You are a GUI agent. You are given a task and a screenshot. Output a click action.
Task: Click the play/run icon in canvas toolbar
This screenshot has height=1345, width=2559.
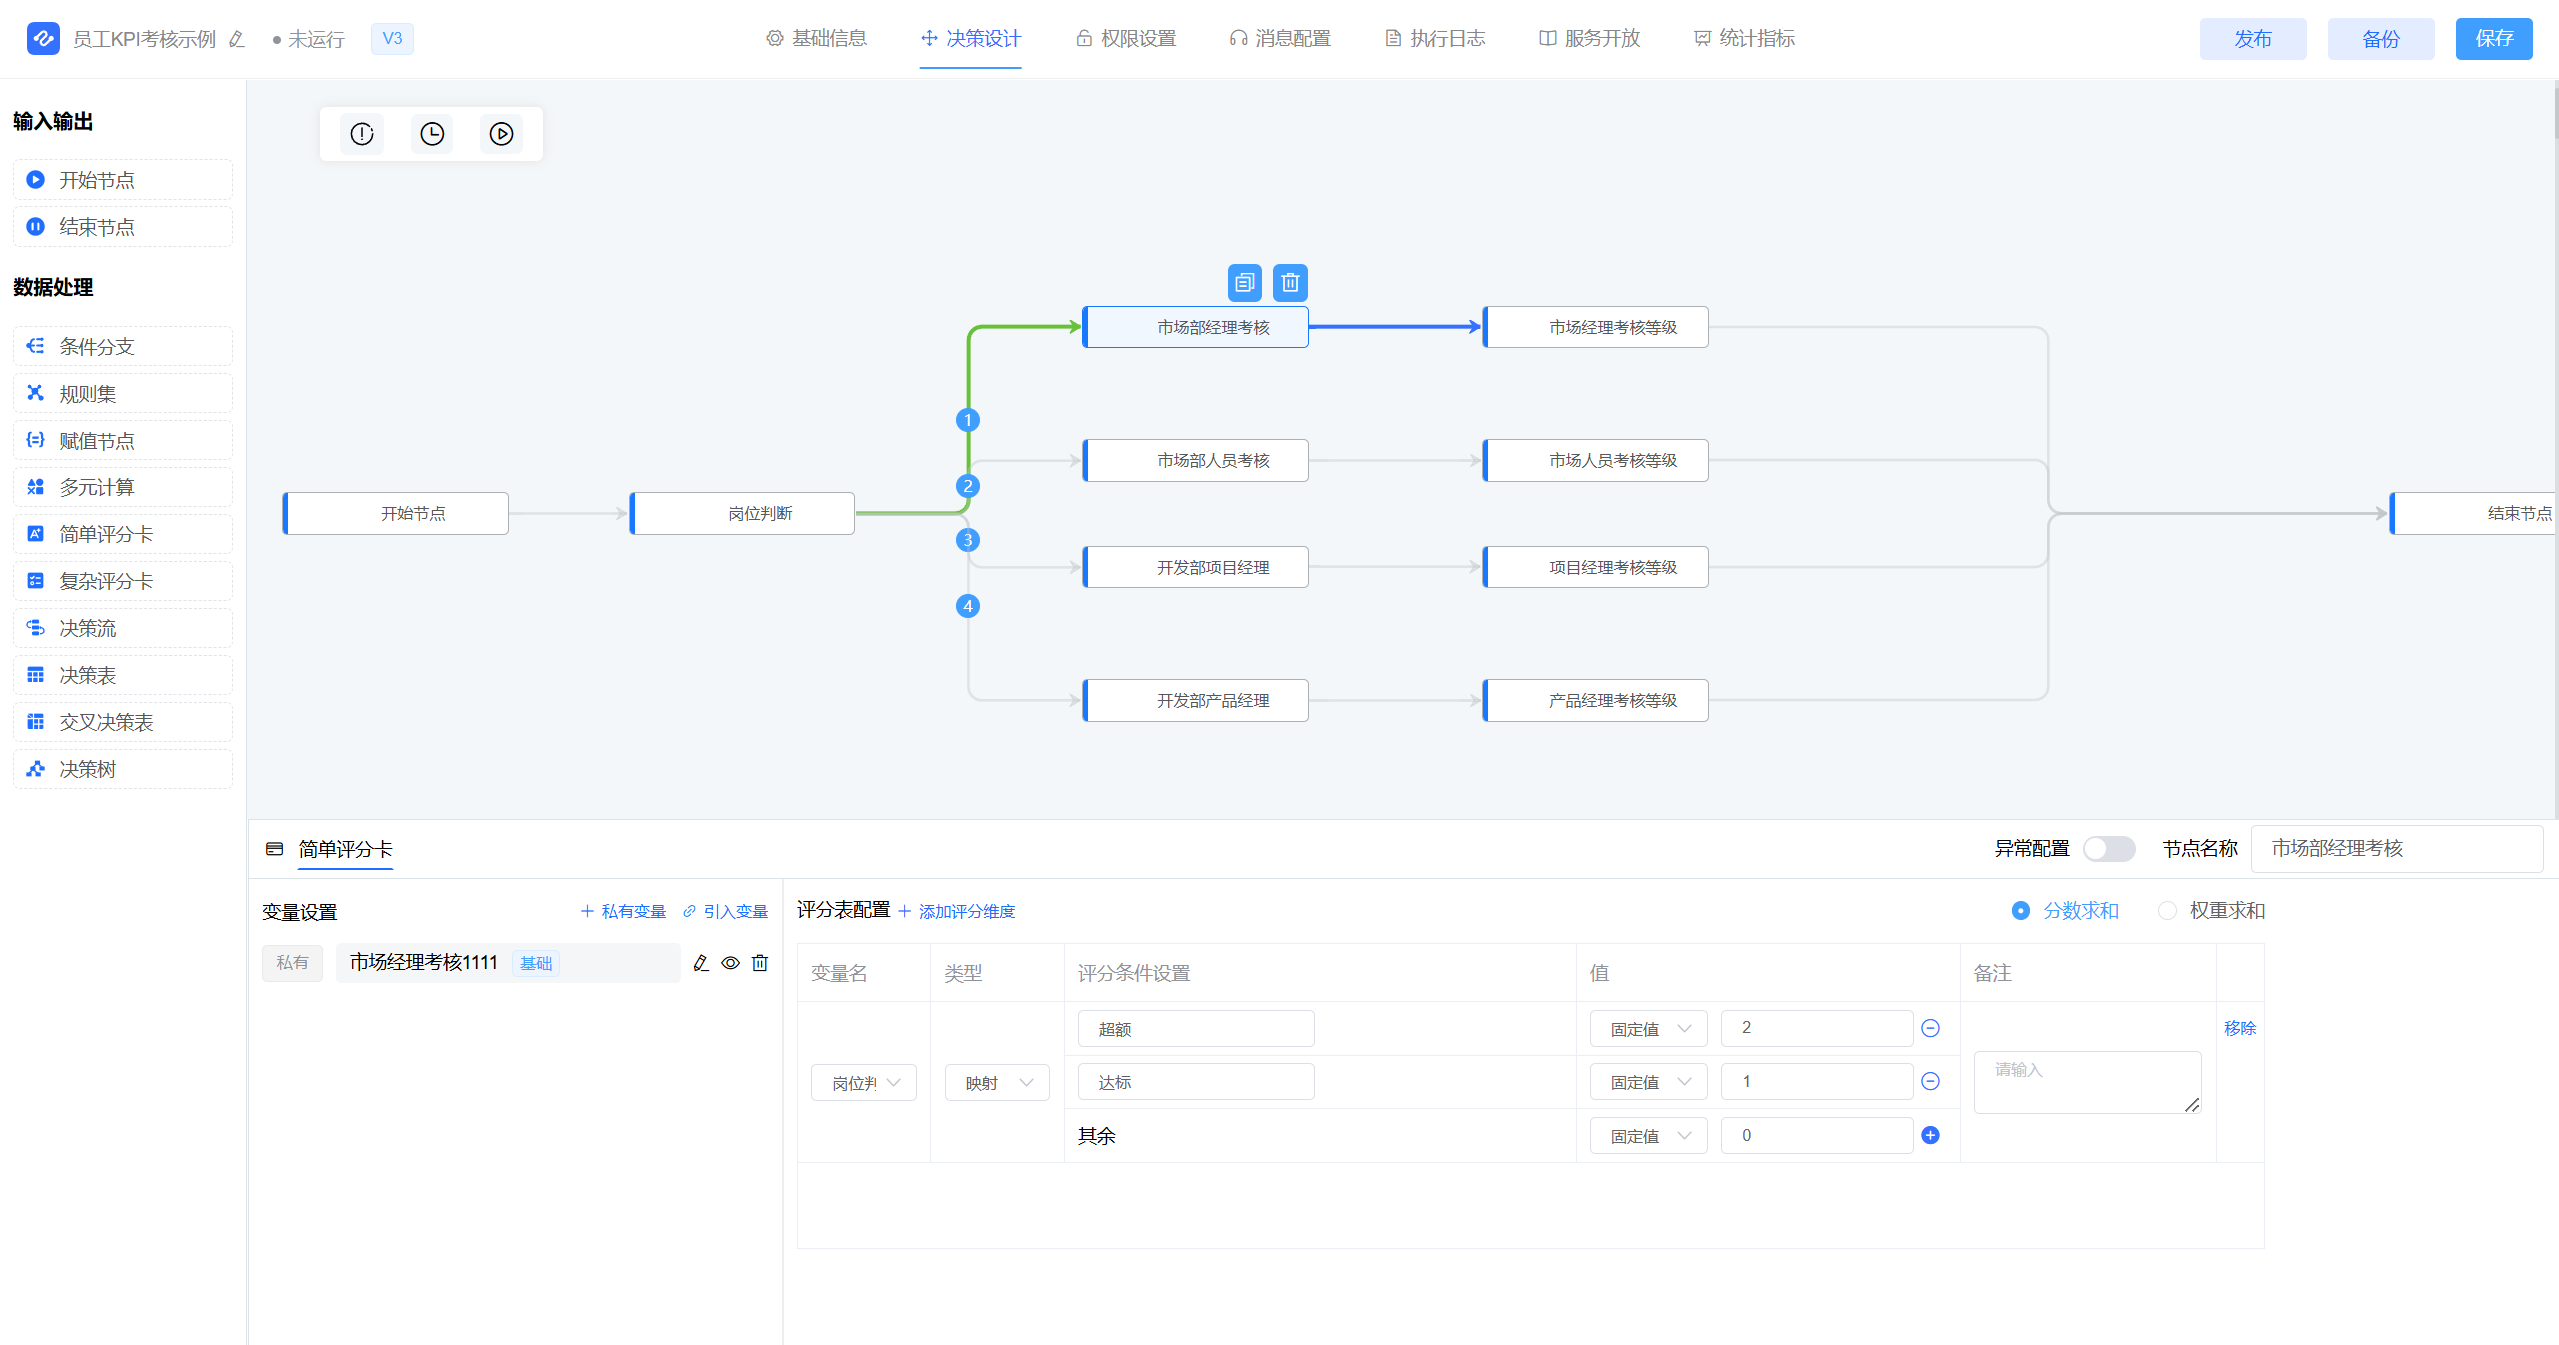[501, 134]
